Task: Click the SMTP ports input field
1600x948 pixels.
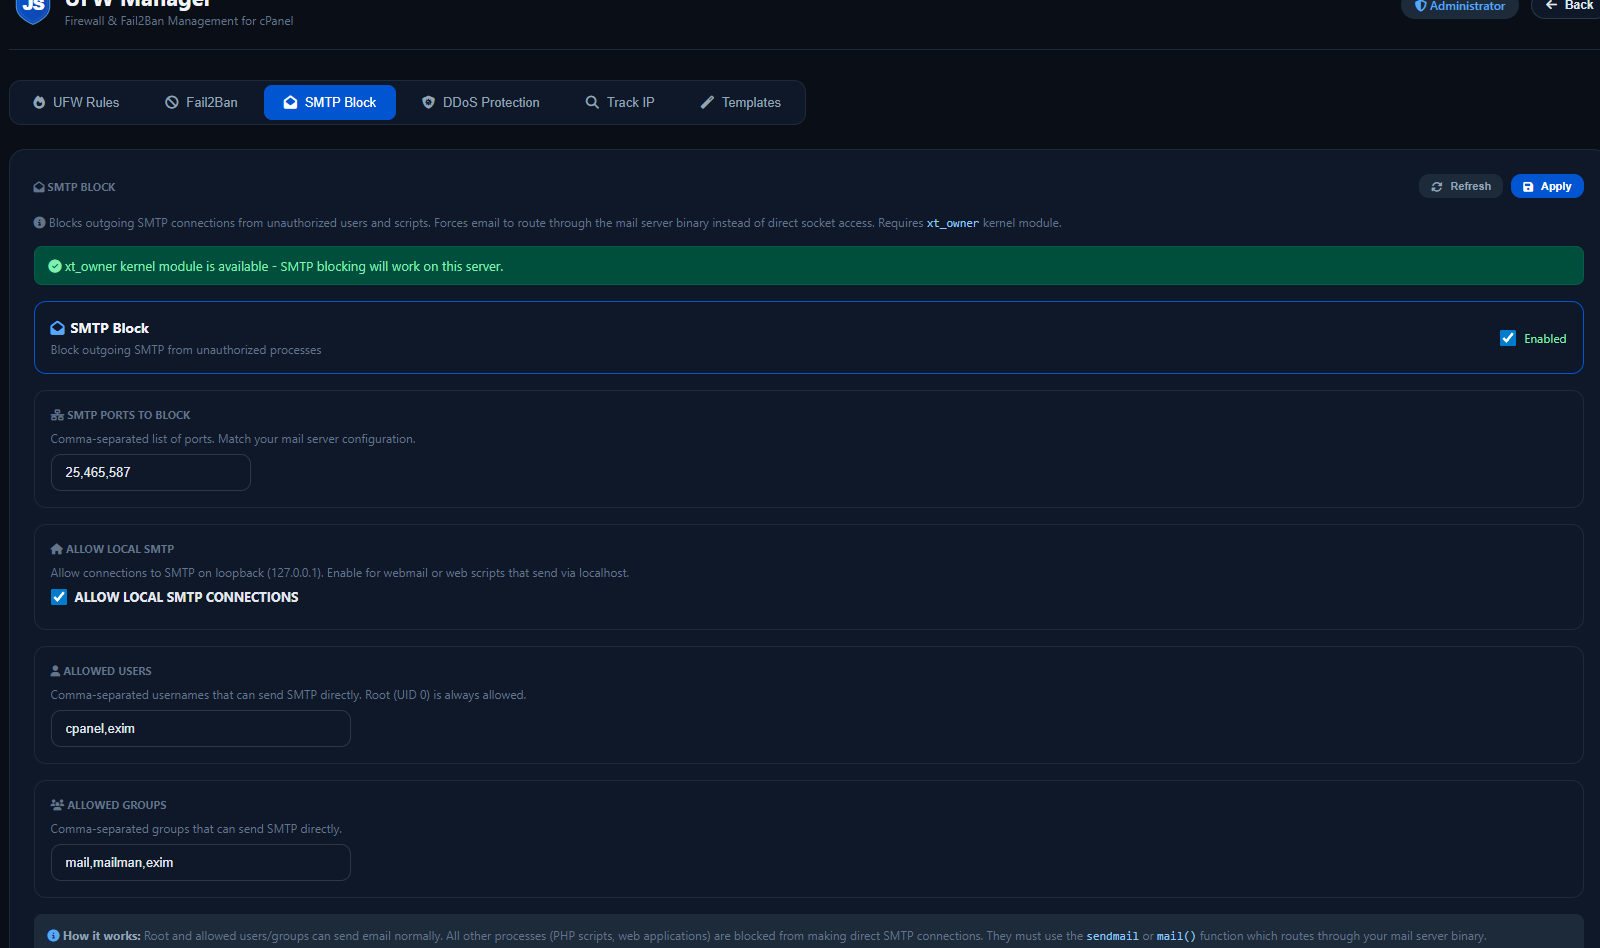Action: click(150, 472)
